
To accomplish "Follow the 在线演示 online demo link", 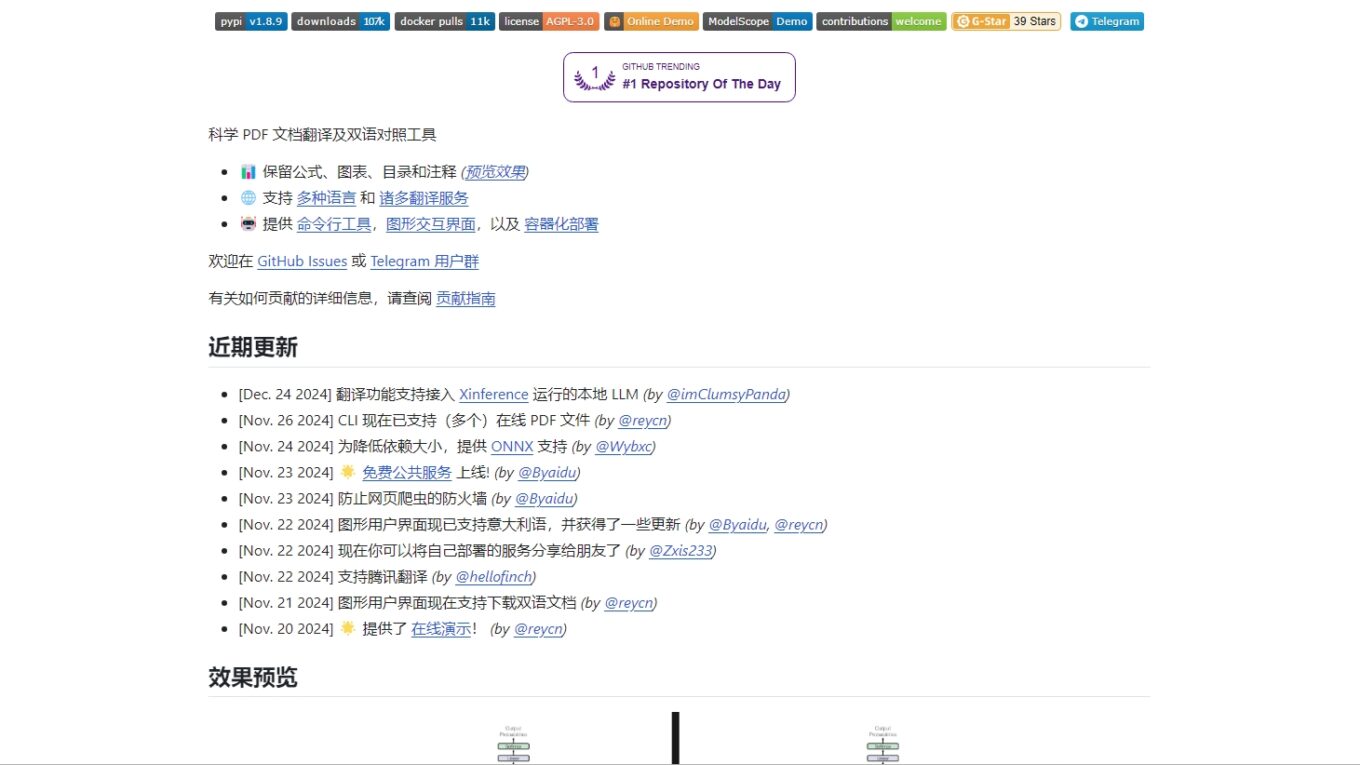I will point(441,628).
